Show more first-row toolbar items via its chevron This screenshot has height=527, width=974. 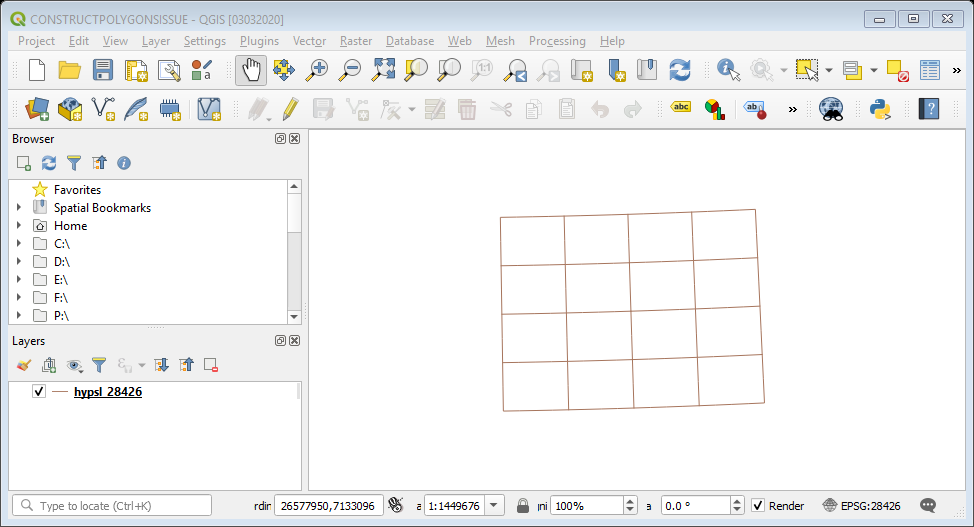(x=957, y=70)
